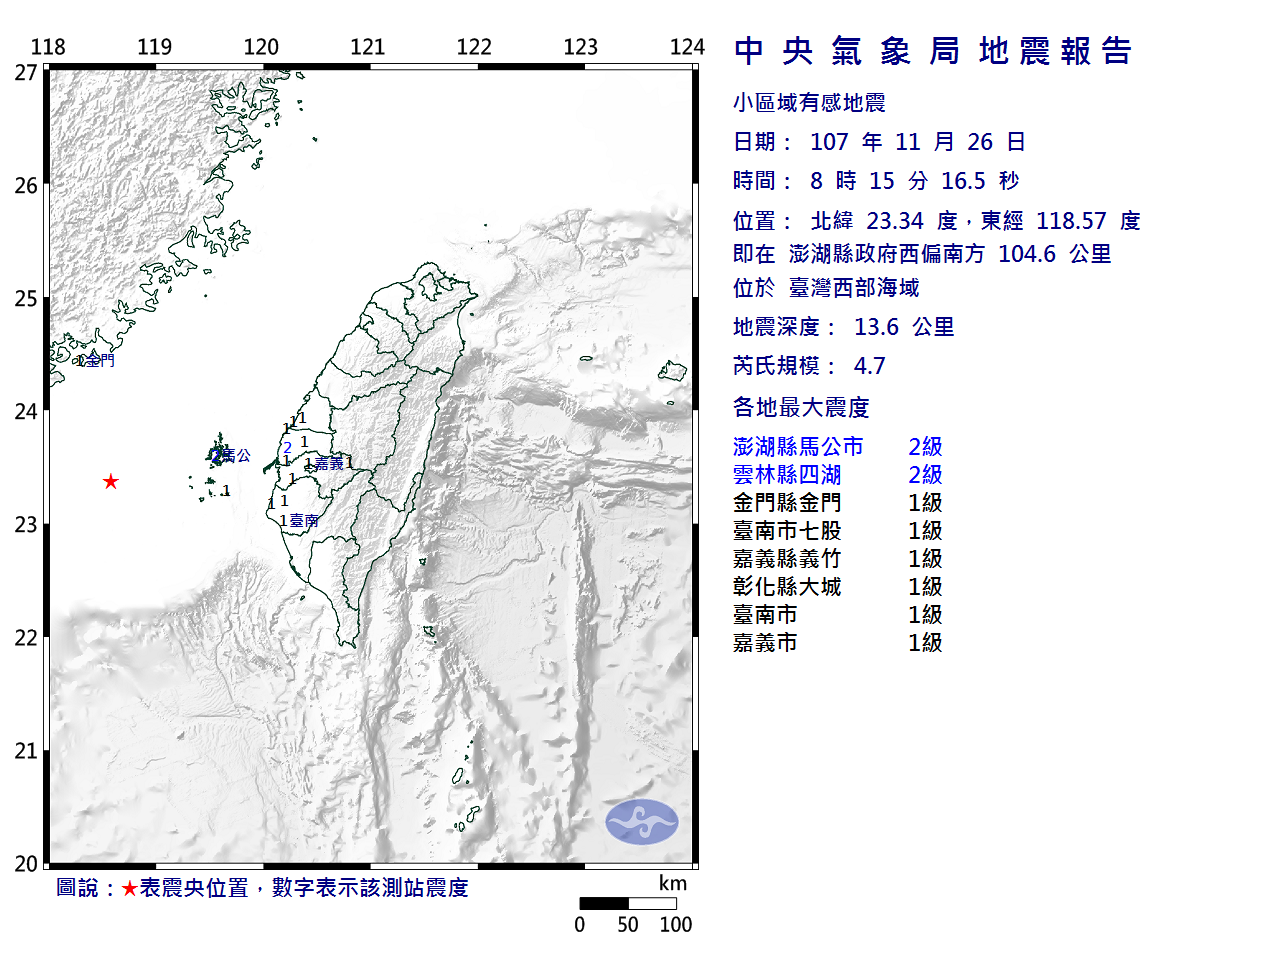Click the time value 8 時 15 分 16.5 秒

[914, 181]
